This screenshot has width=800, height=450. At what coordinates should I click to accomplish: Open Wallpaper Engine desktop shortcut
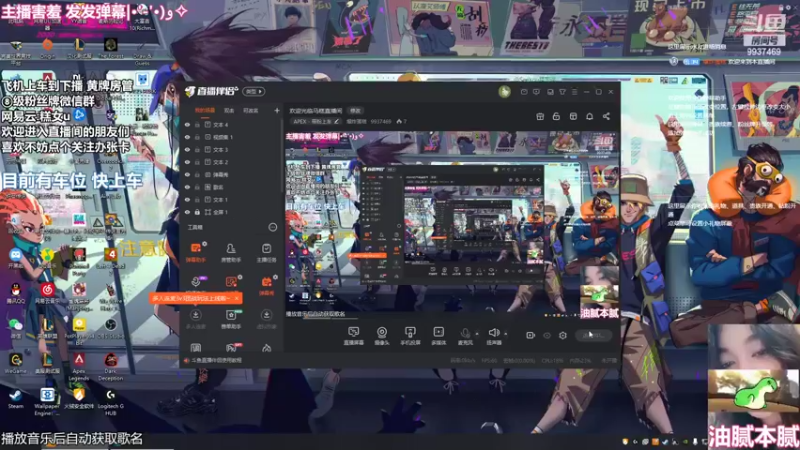point(46,402)
